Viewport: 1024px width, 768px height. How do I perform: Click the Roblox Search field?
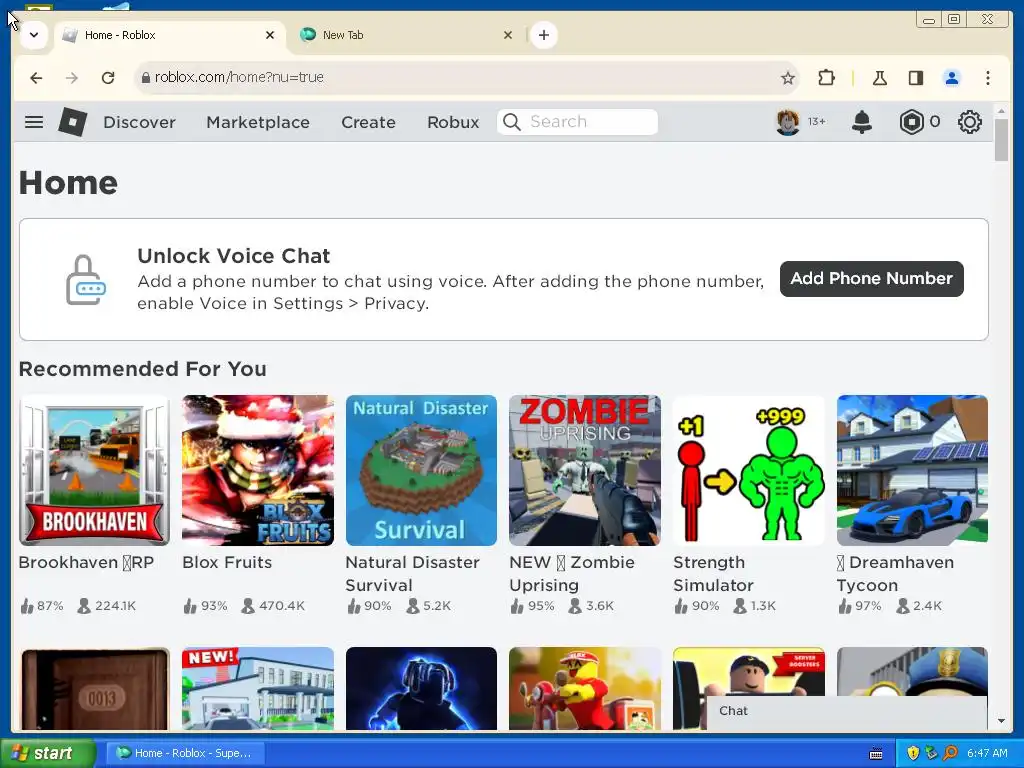point(577,122)
